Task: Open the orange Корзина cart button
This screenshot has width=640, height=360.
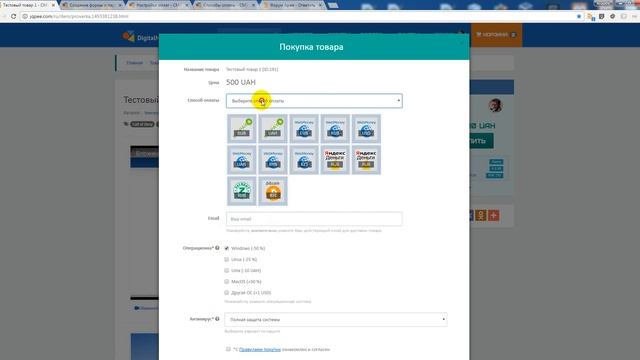Action: click(x=496, y=35)
